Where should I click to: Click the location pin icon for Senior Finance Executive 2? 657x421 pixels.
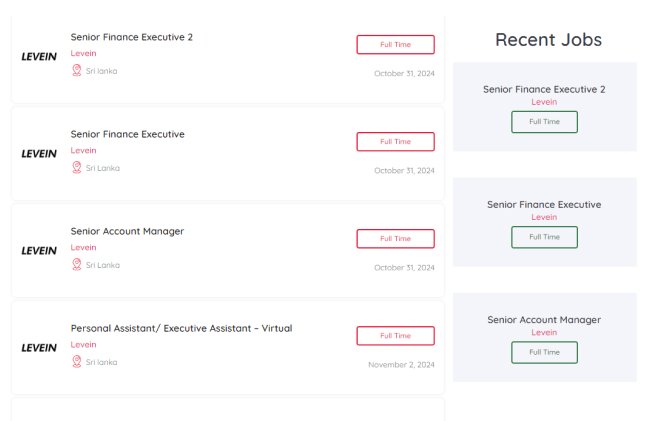click(77, 71)
